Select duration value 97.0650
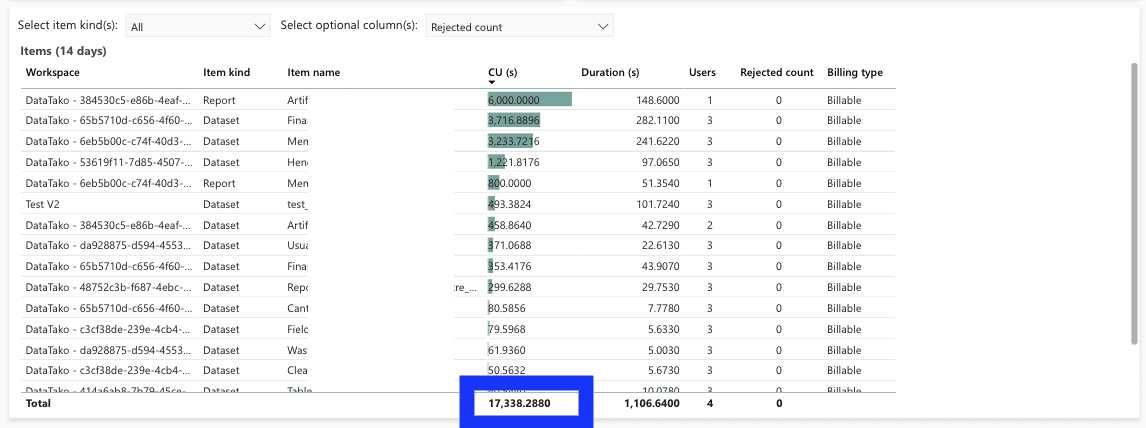 [659, 161]
